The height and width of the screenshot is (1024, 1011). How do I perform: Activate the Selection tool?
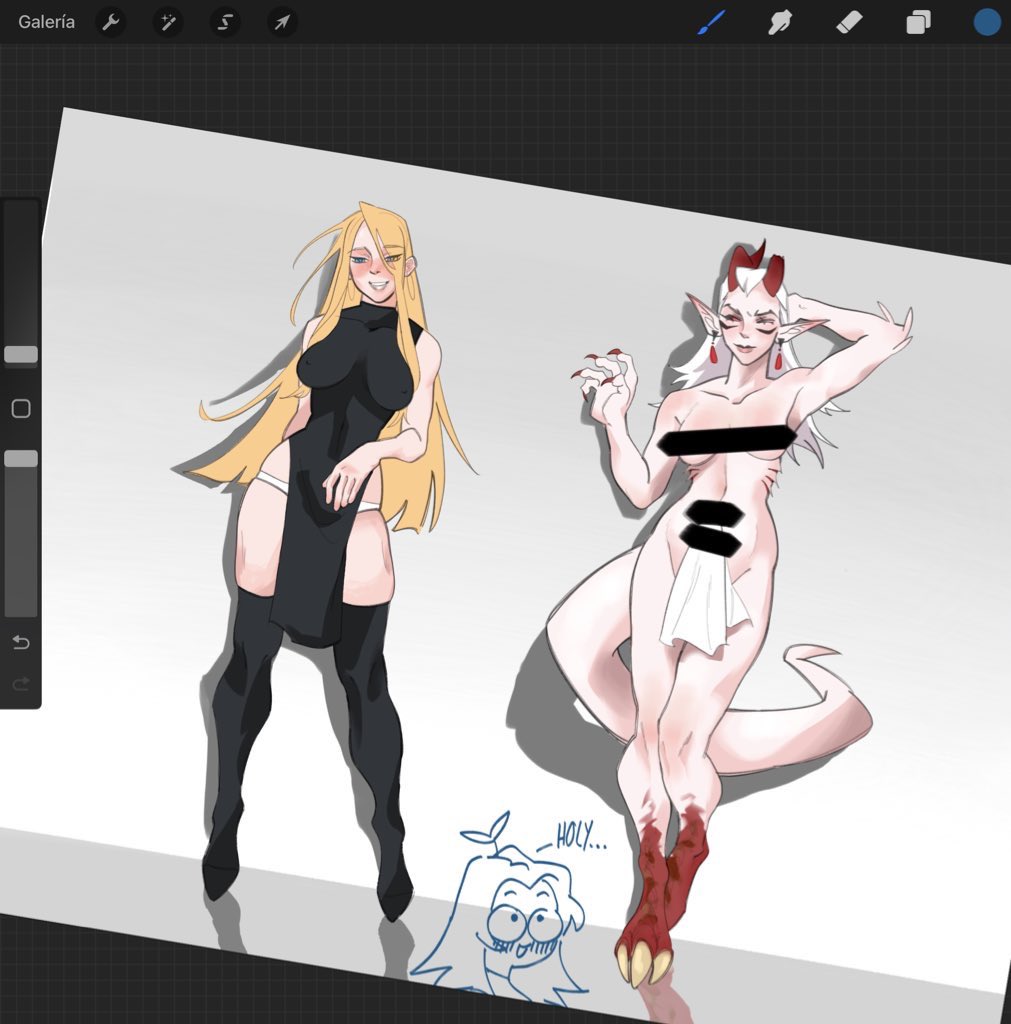(224, 22)
